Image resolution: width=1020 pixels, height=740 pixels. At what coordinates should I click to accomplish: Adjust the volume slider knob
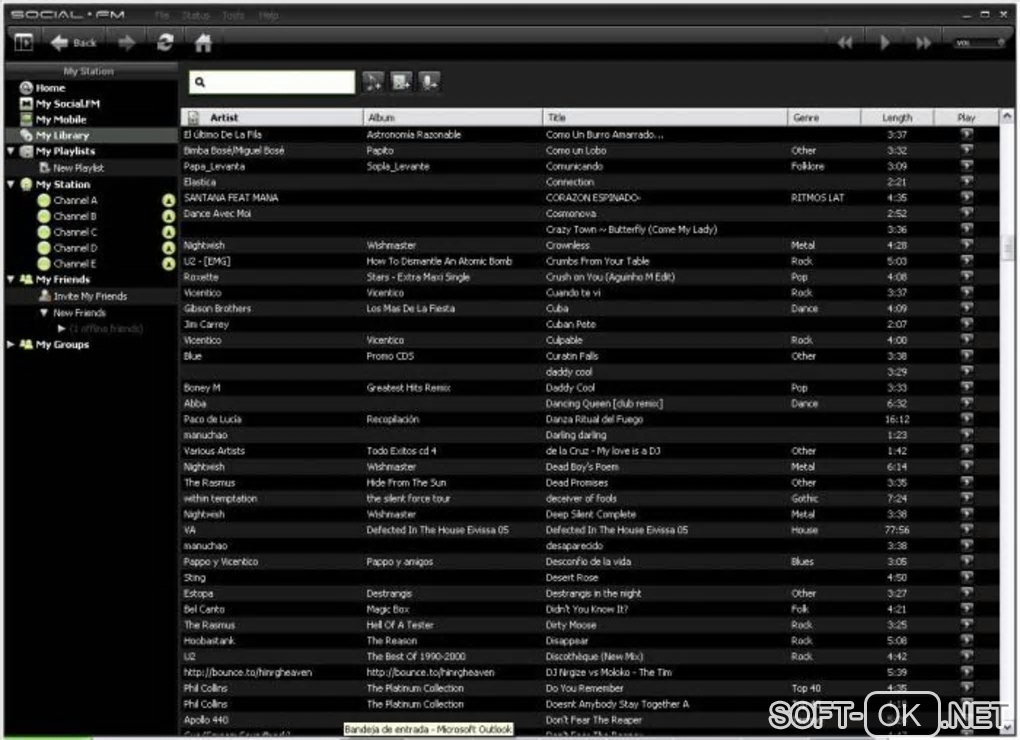[x=1000, y=43]
